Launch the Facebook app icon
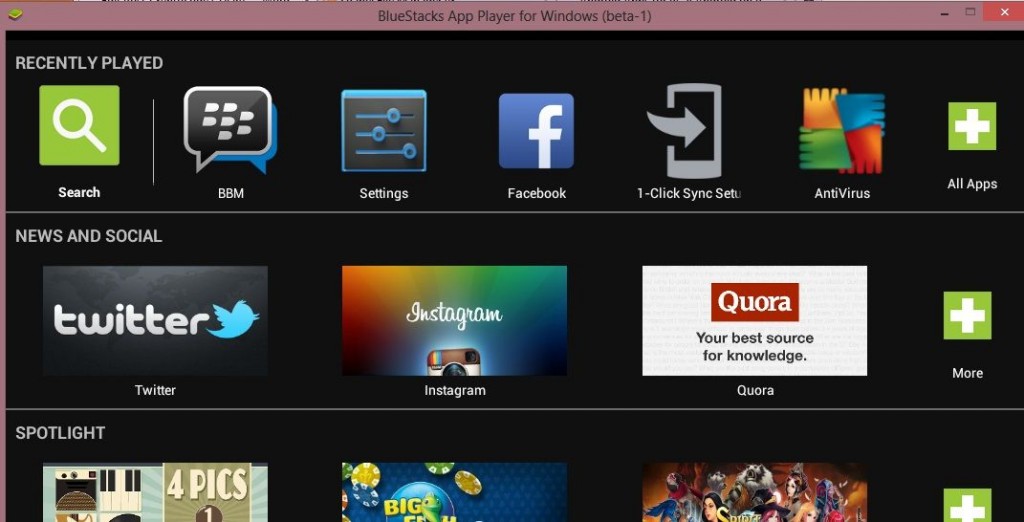This screenshot has height=522, width=1024. (x=536, y=131)
